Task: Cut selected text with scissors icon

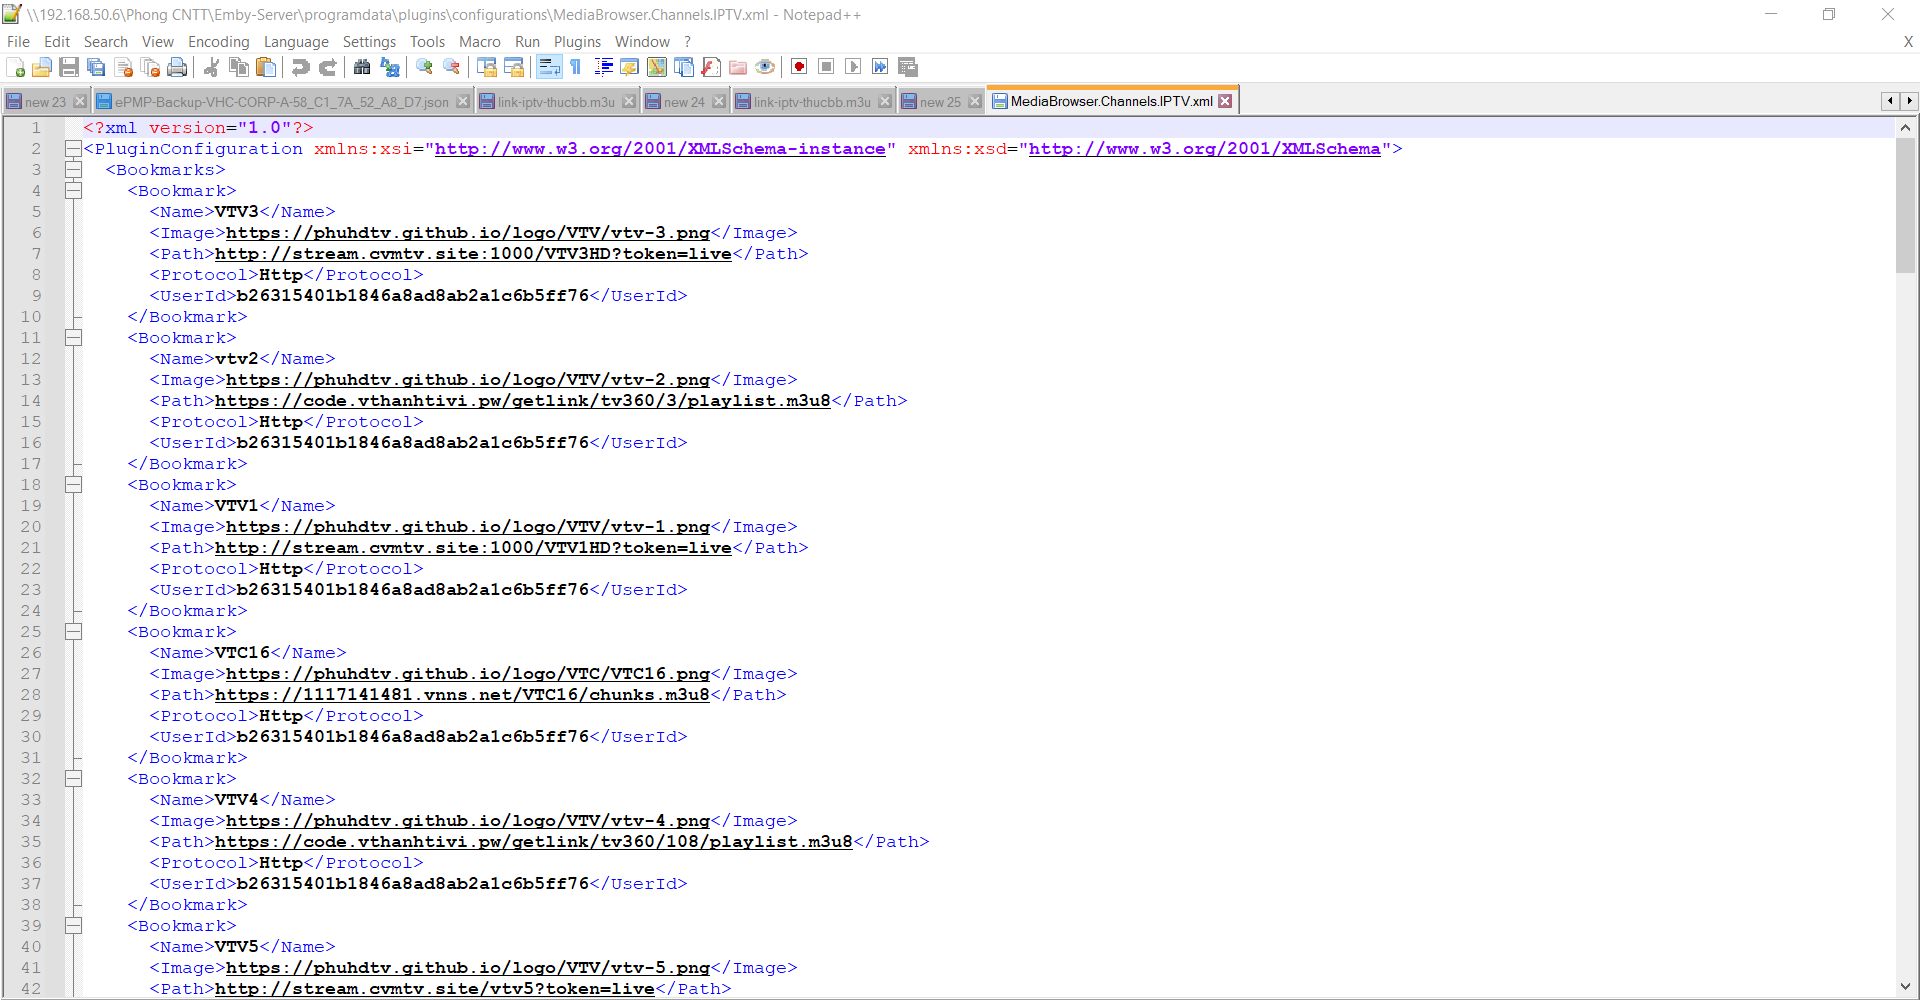Action: point(211,67)
